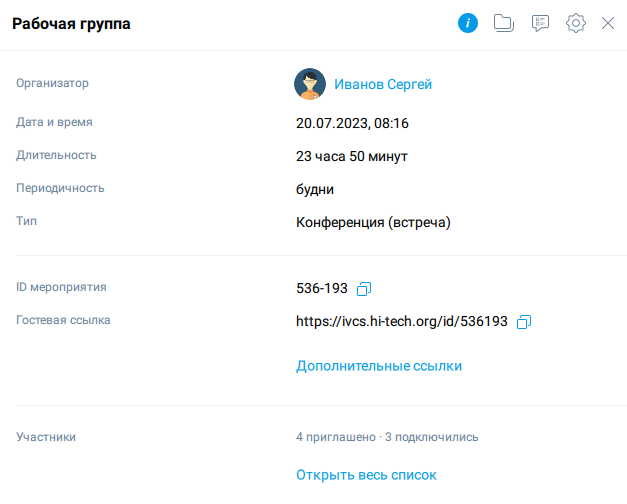Open event settings gear icon
The image size is (627, 504).
click(x=575, y=23)
